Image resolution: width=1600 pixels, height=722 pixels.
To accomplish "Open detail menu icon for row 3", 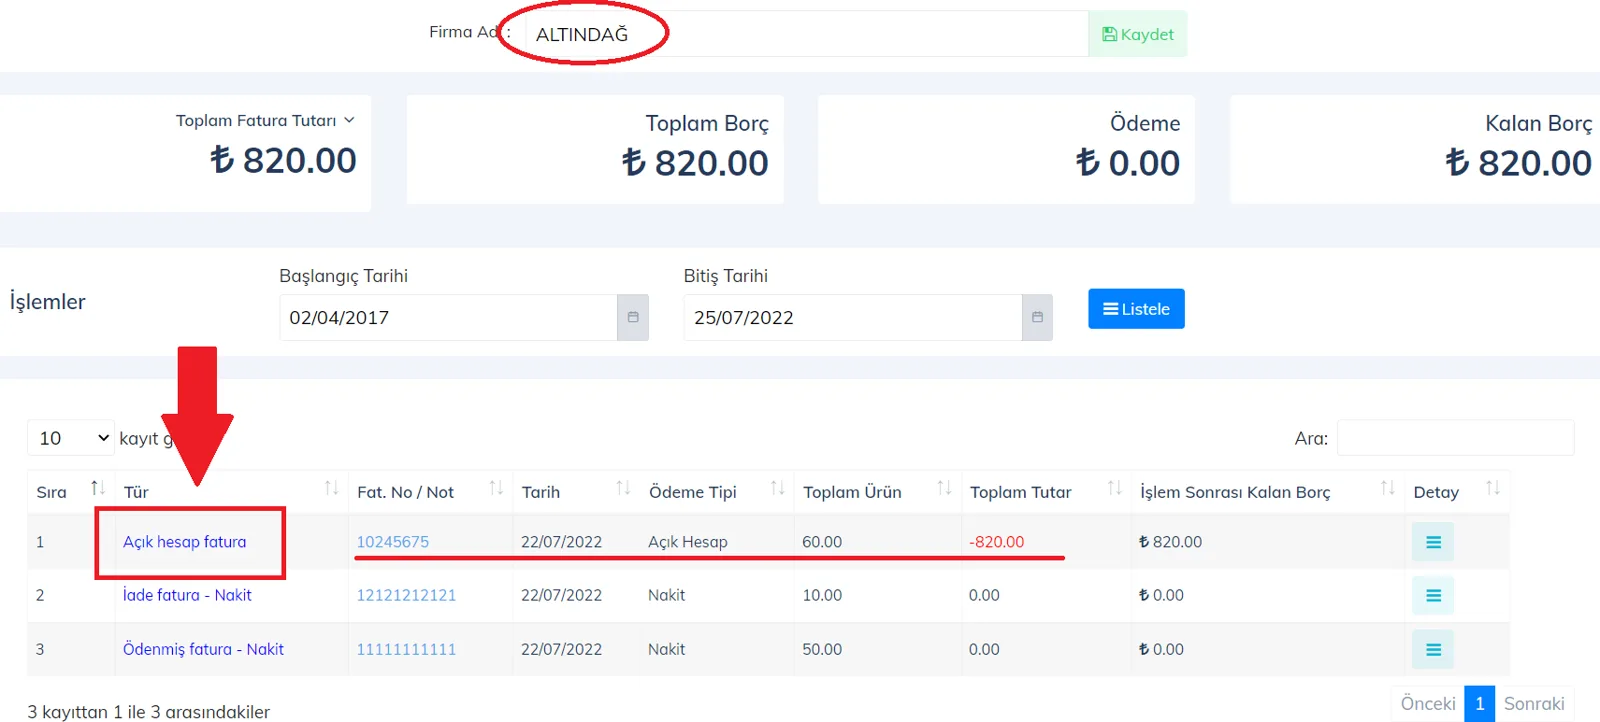I will click(1433, 650).
